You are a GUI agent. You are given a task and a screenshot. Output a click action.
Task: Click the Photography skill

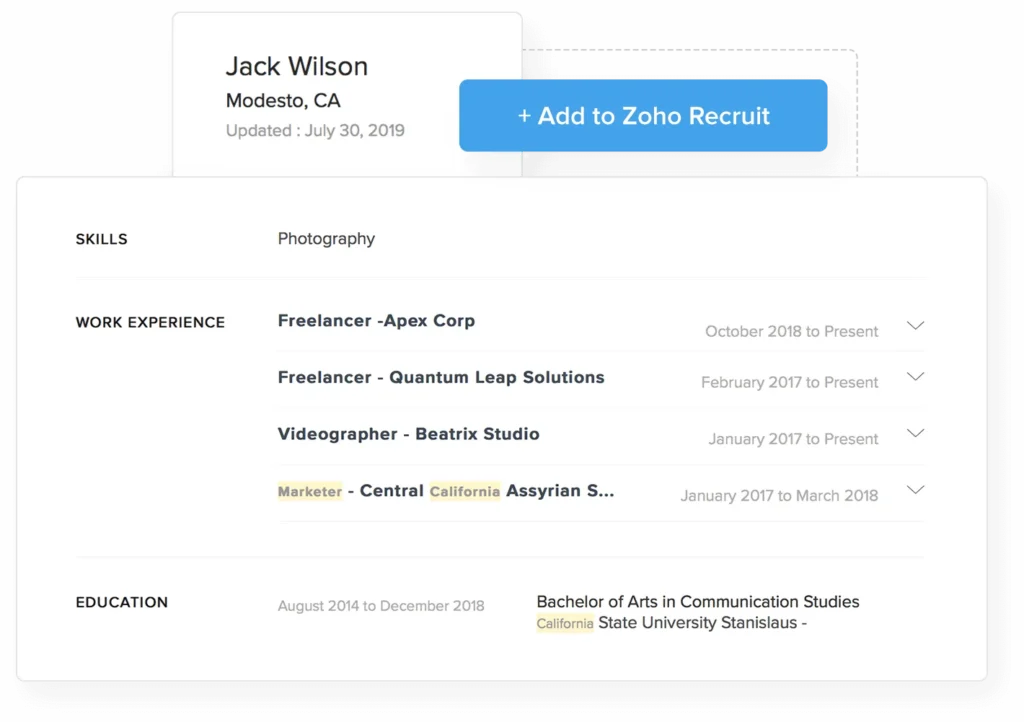326,239
